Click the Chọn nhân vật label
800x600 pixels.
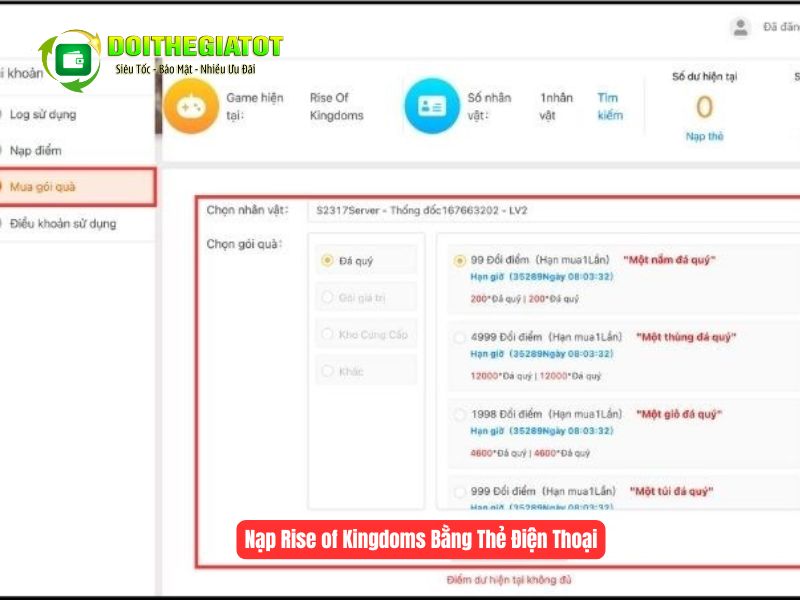pyautogui.click(x=247, y=210)
